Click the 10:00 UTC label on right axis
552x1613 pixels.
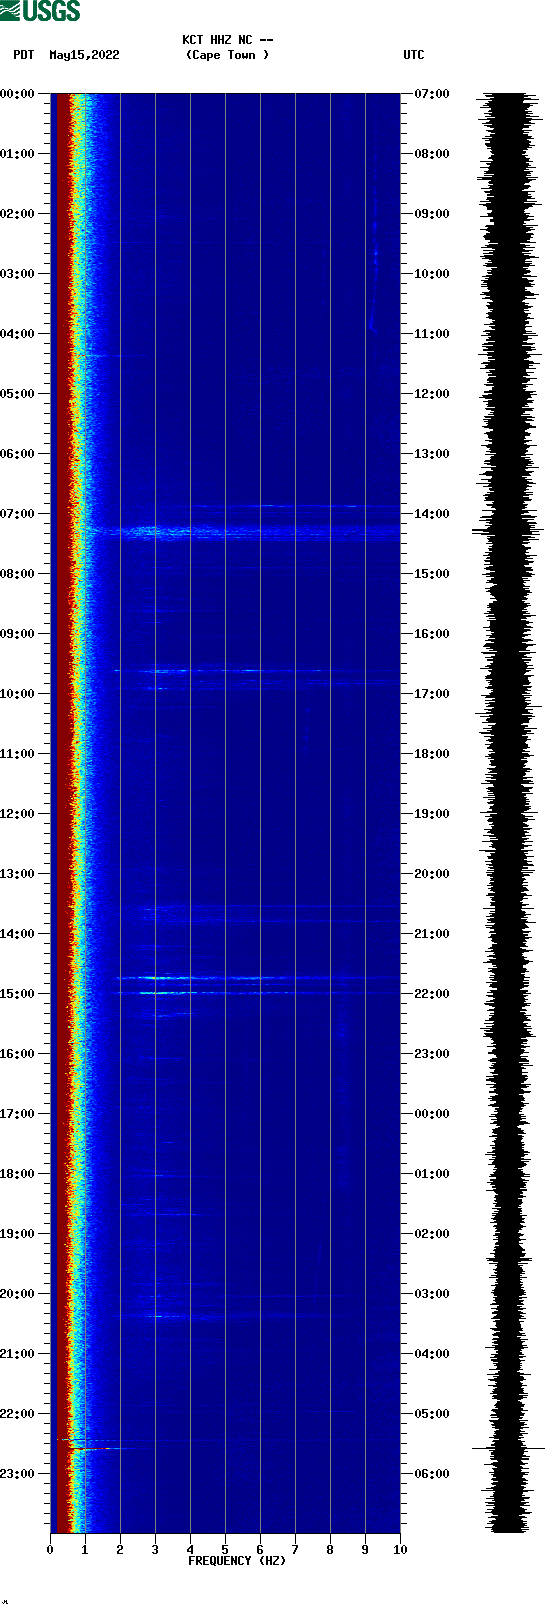point(432,274)
